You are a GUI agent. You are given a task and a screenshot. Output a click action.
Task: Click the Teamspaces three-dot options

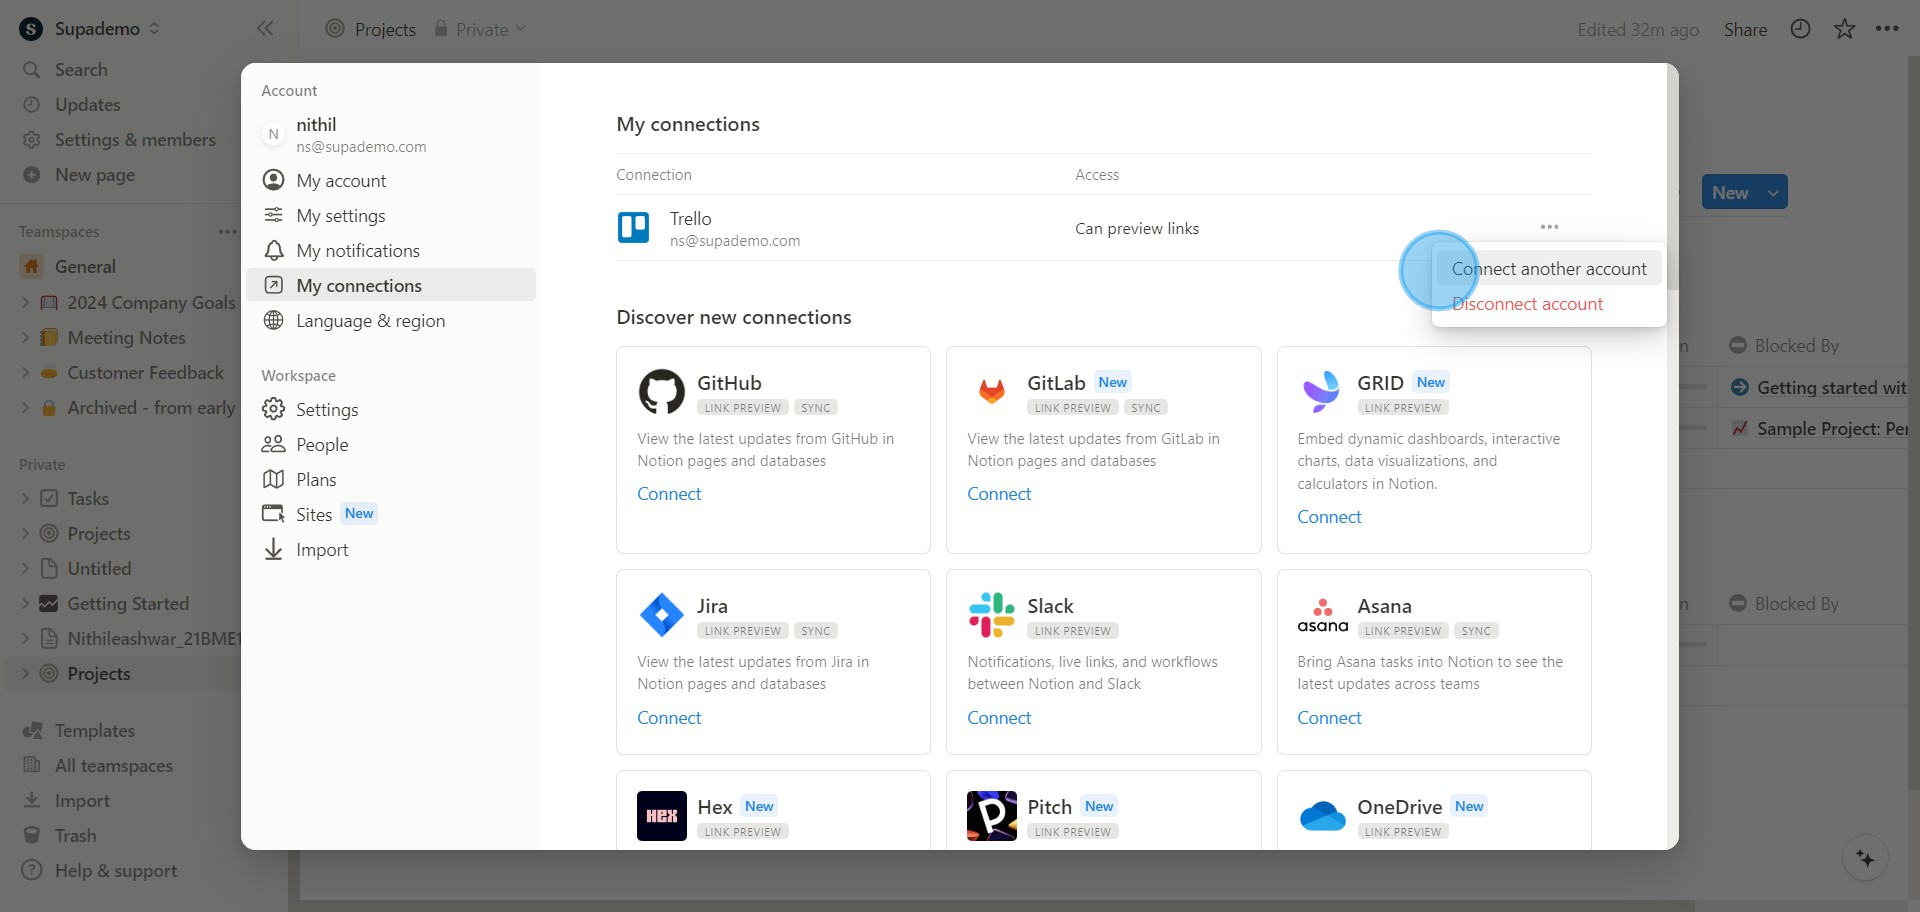(x=228, y=231)
